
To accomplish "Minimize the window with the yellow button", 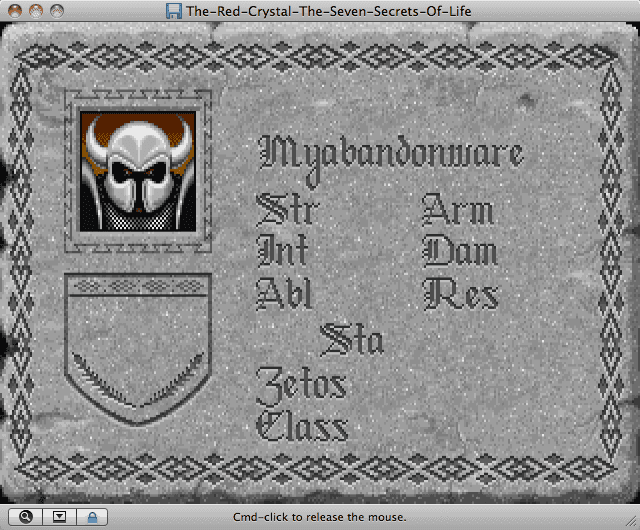I will 36,11.
